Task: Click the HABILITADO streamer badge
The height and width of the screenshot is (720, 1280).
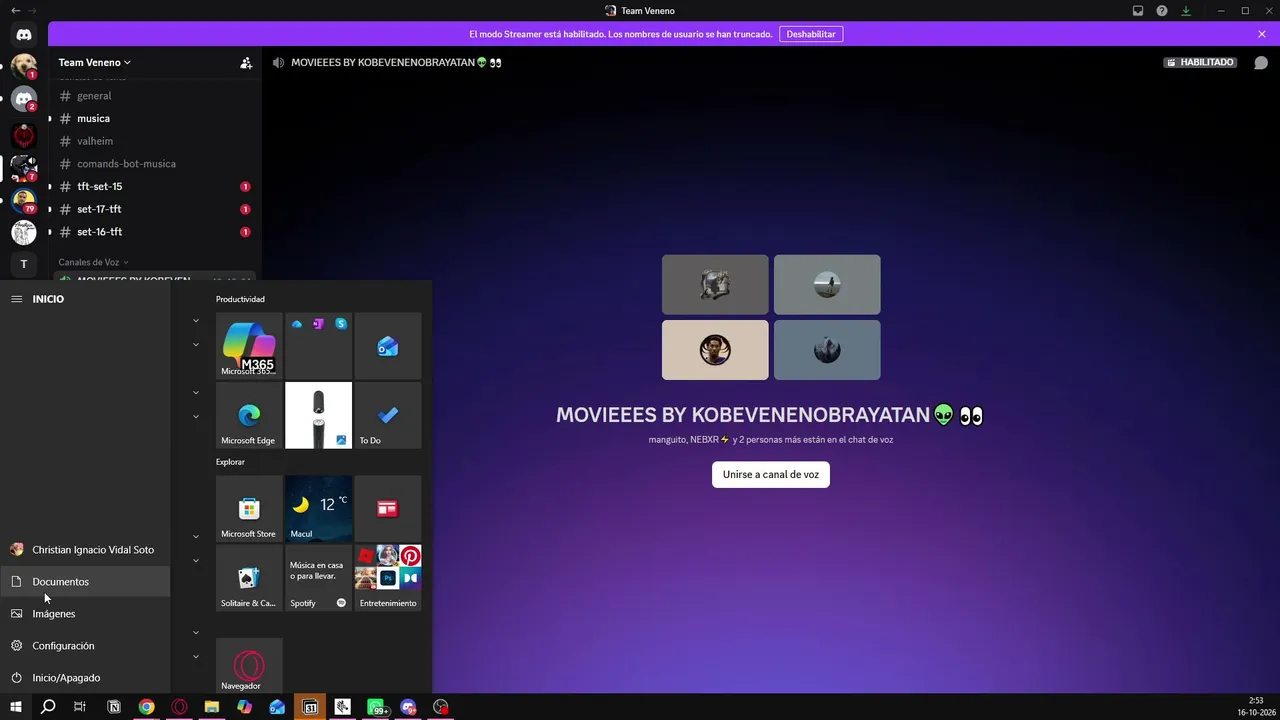Action: coord(1200,62)
